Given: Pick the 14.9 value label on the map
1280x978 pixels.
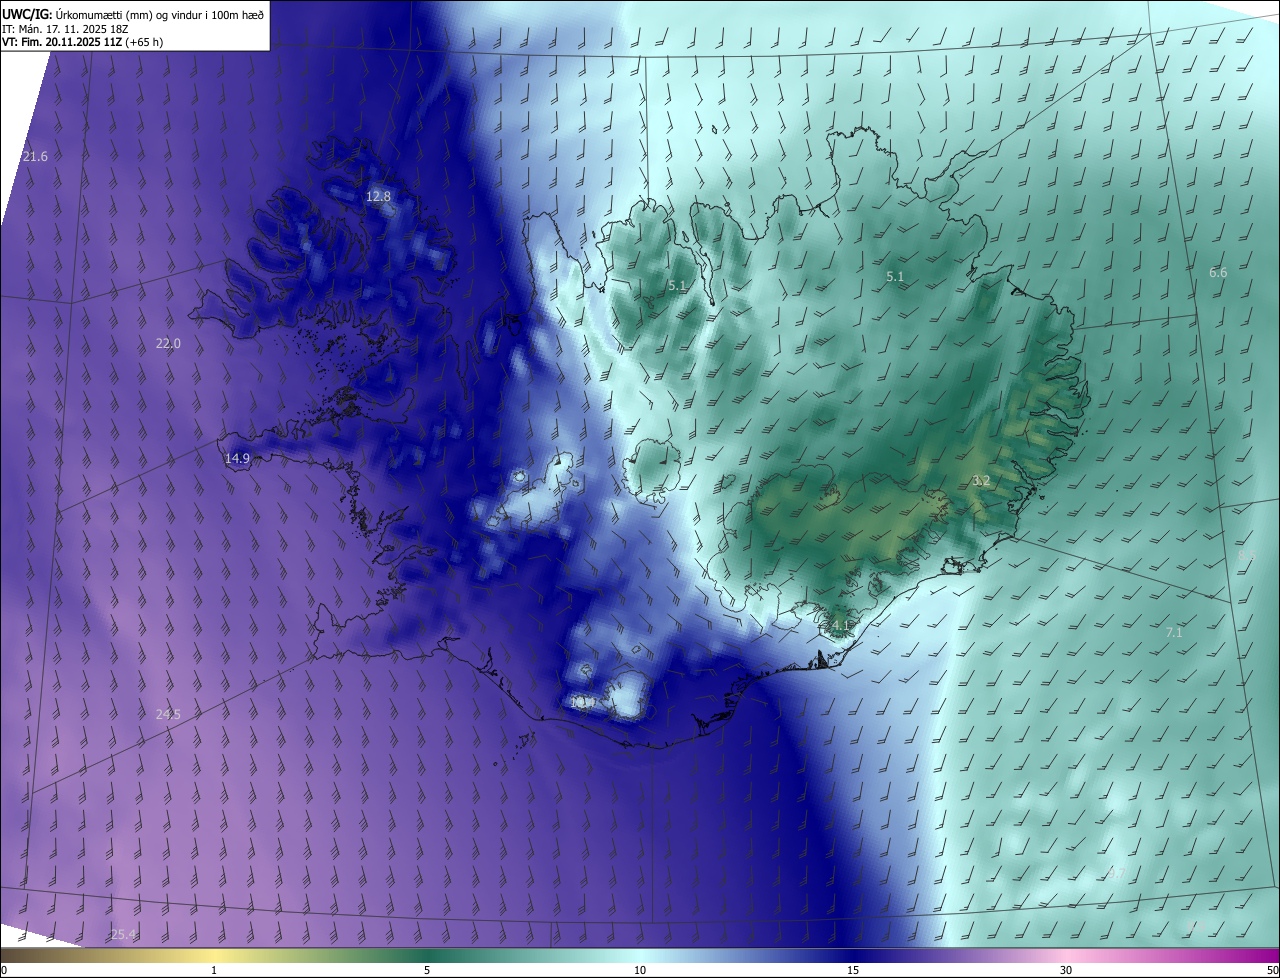Looking at the screenshot, I should 237,459.
